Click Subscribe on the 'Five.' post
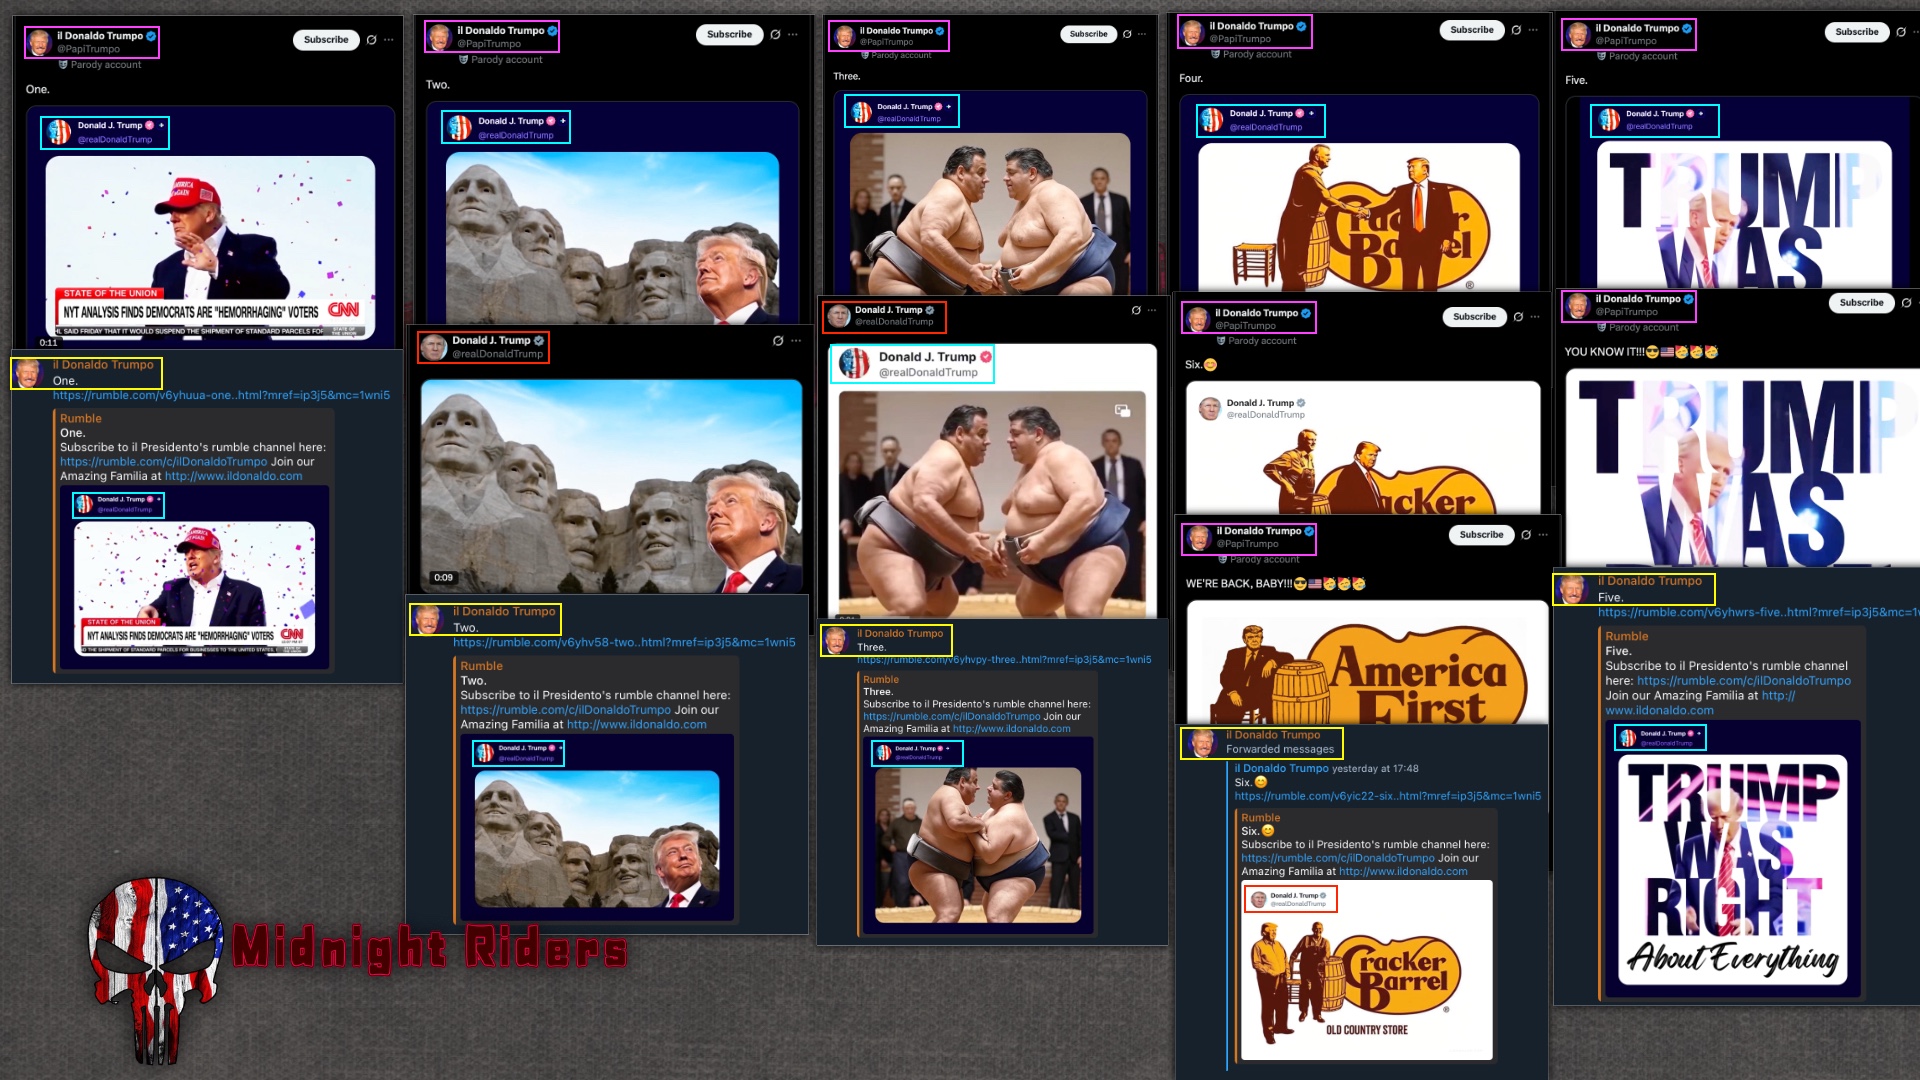 click(x=1857, y=32)
